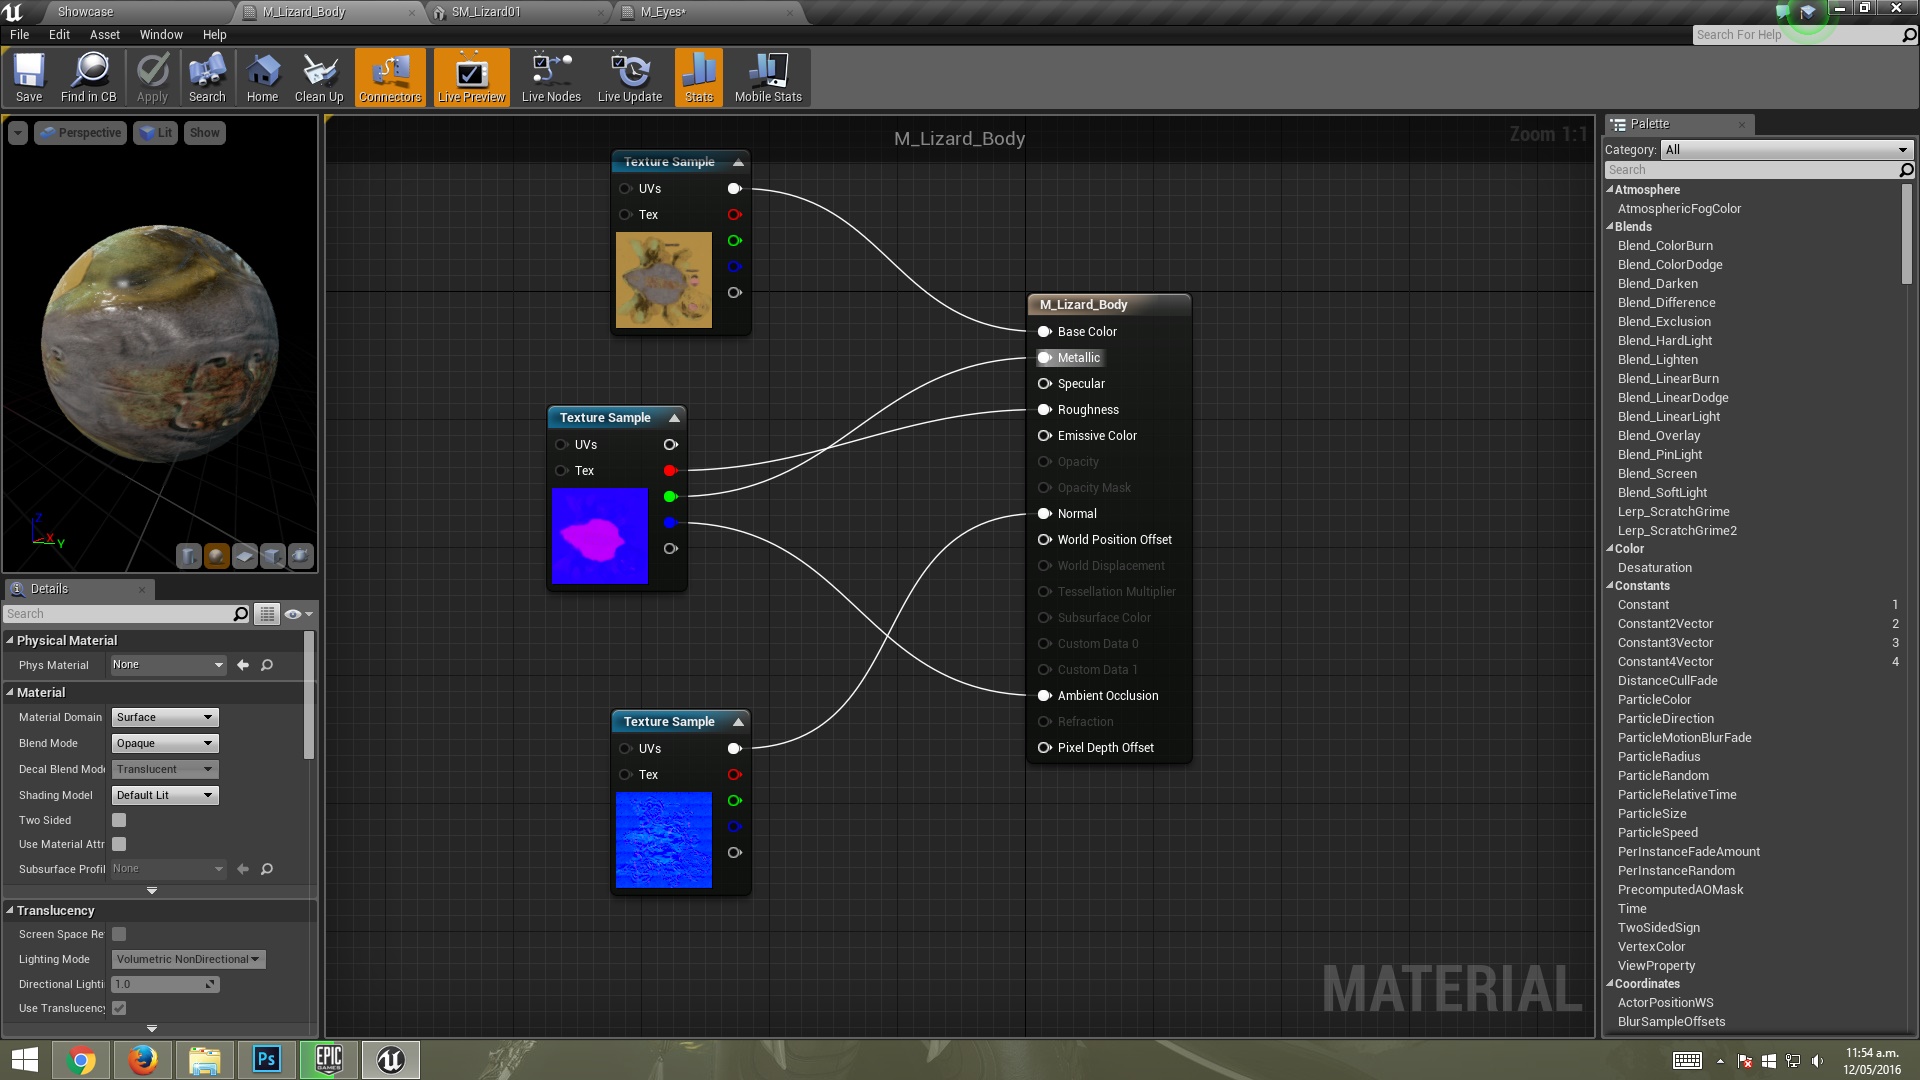Open the Palette Category dropdown

click(x=1787, y=150)
